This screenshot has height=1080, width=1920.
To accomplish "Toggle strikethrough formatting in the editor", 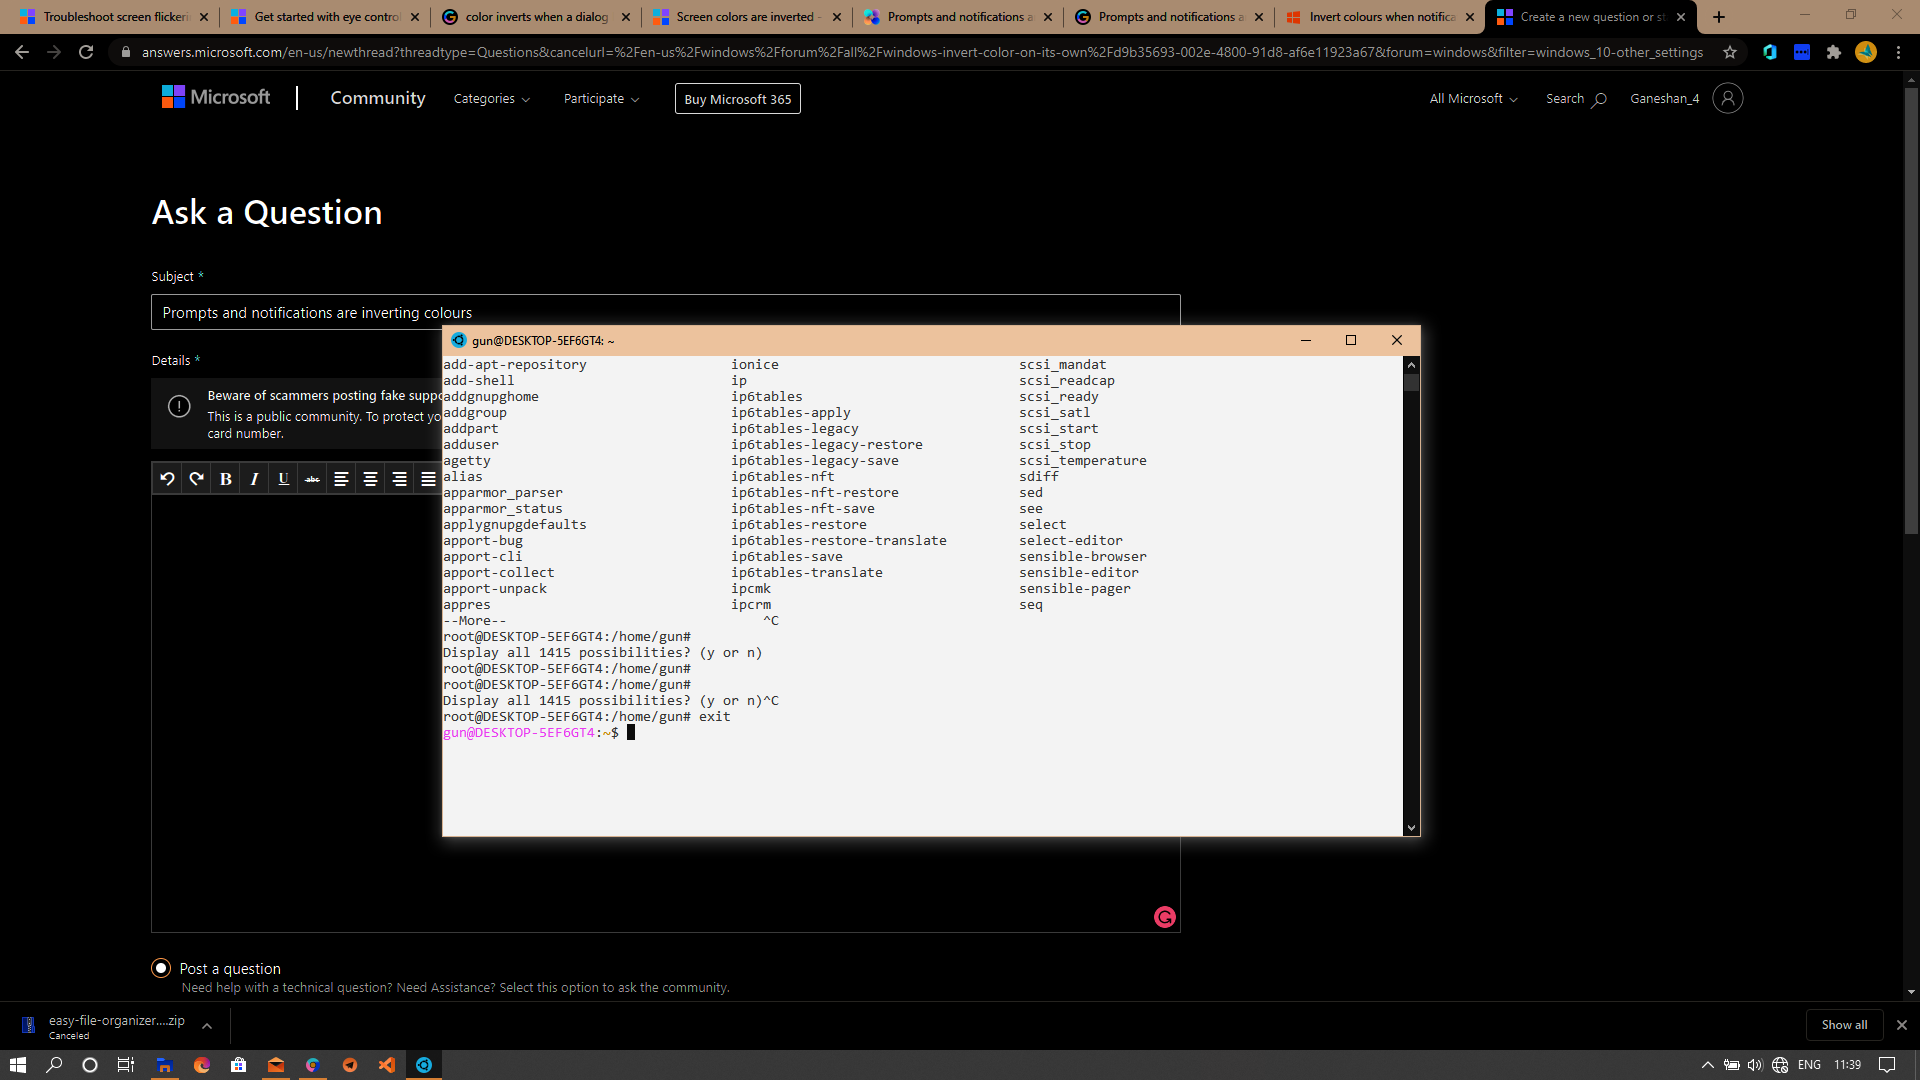I will click(312, 479).
